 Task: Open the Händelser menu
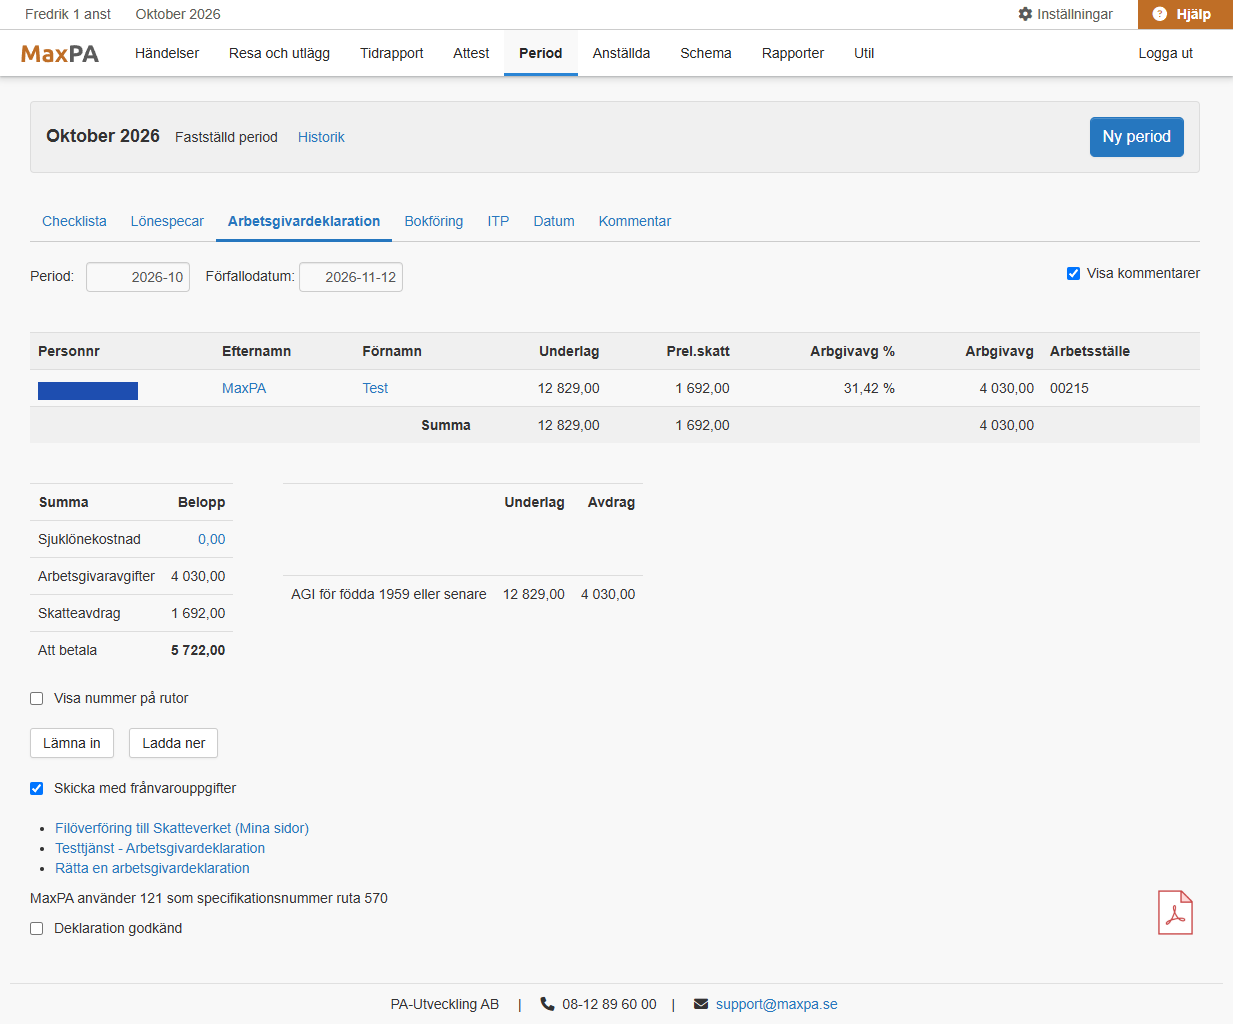(167, 53)
